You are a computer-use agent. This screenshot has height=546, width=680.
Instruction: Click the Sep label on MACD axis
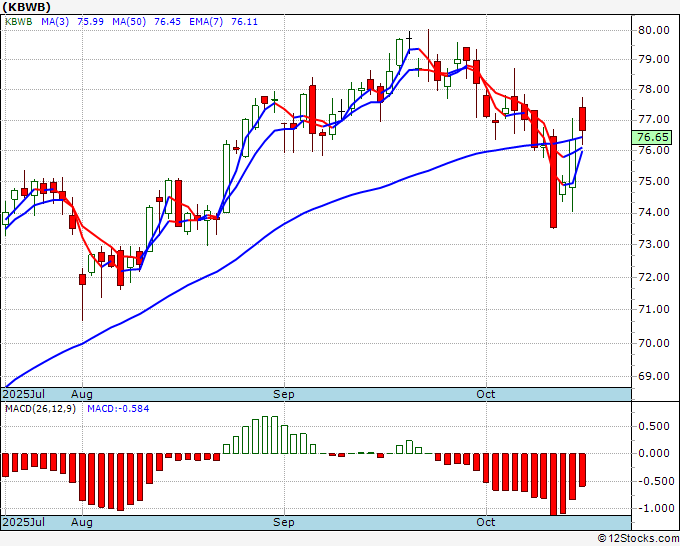tap(284, 522)
